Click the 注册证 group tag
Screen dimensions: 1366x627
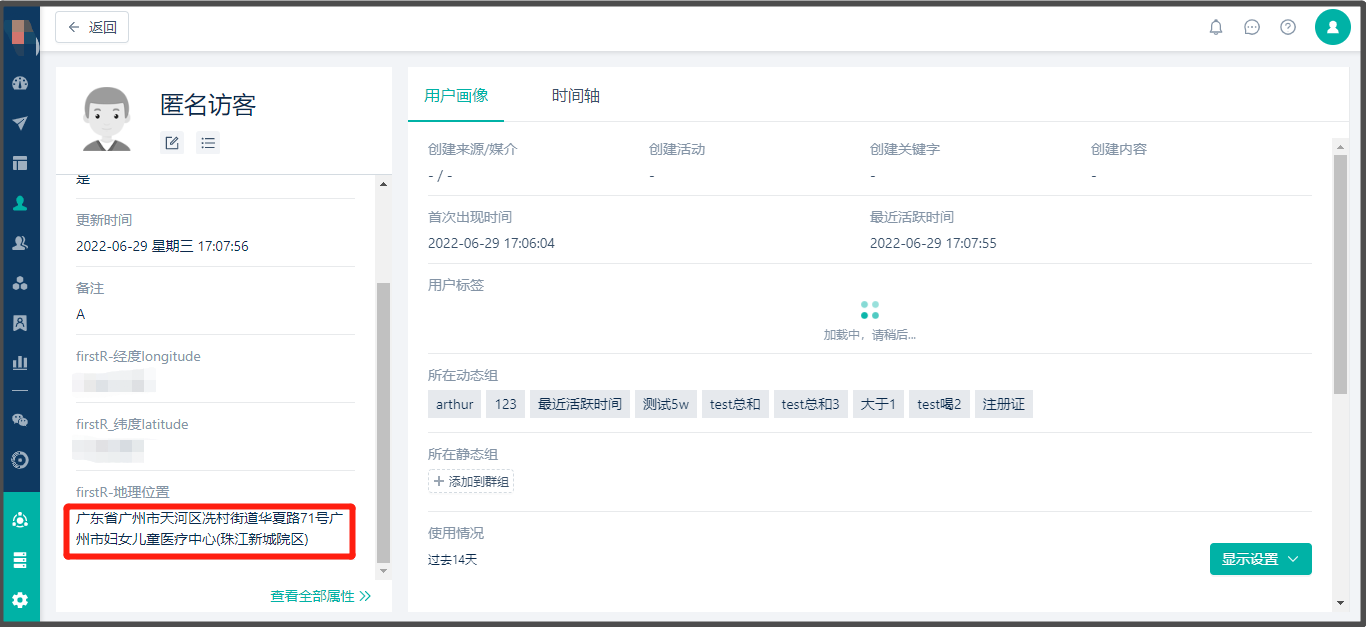(1004, 404)
